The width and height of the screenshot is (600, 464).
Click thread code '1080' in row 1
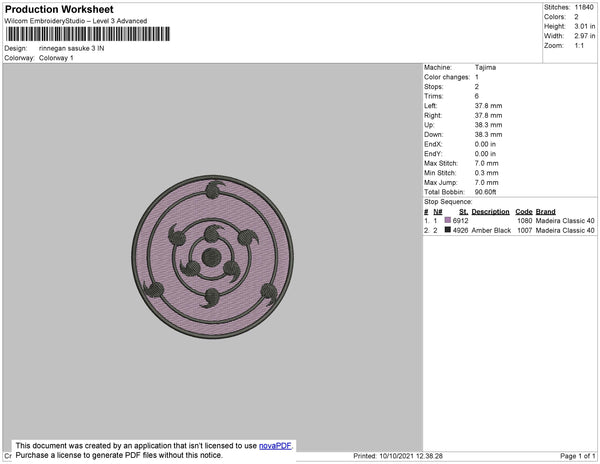coord(524,221)
